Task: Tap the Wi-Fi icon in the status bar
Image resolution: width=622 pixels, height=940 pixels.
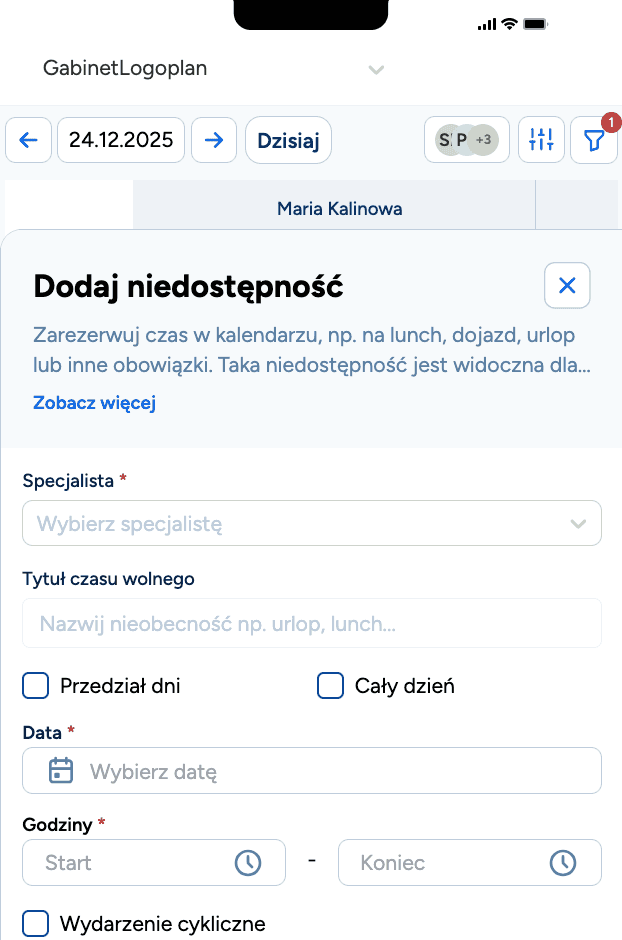Action: tap(511, 23)
